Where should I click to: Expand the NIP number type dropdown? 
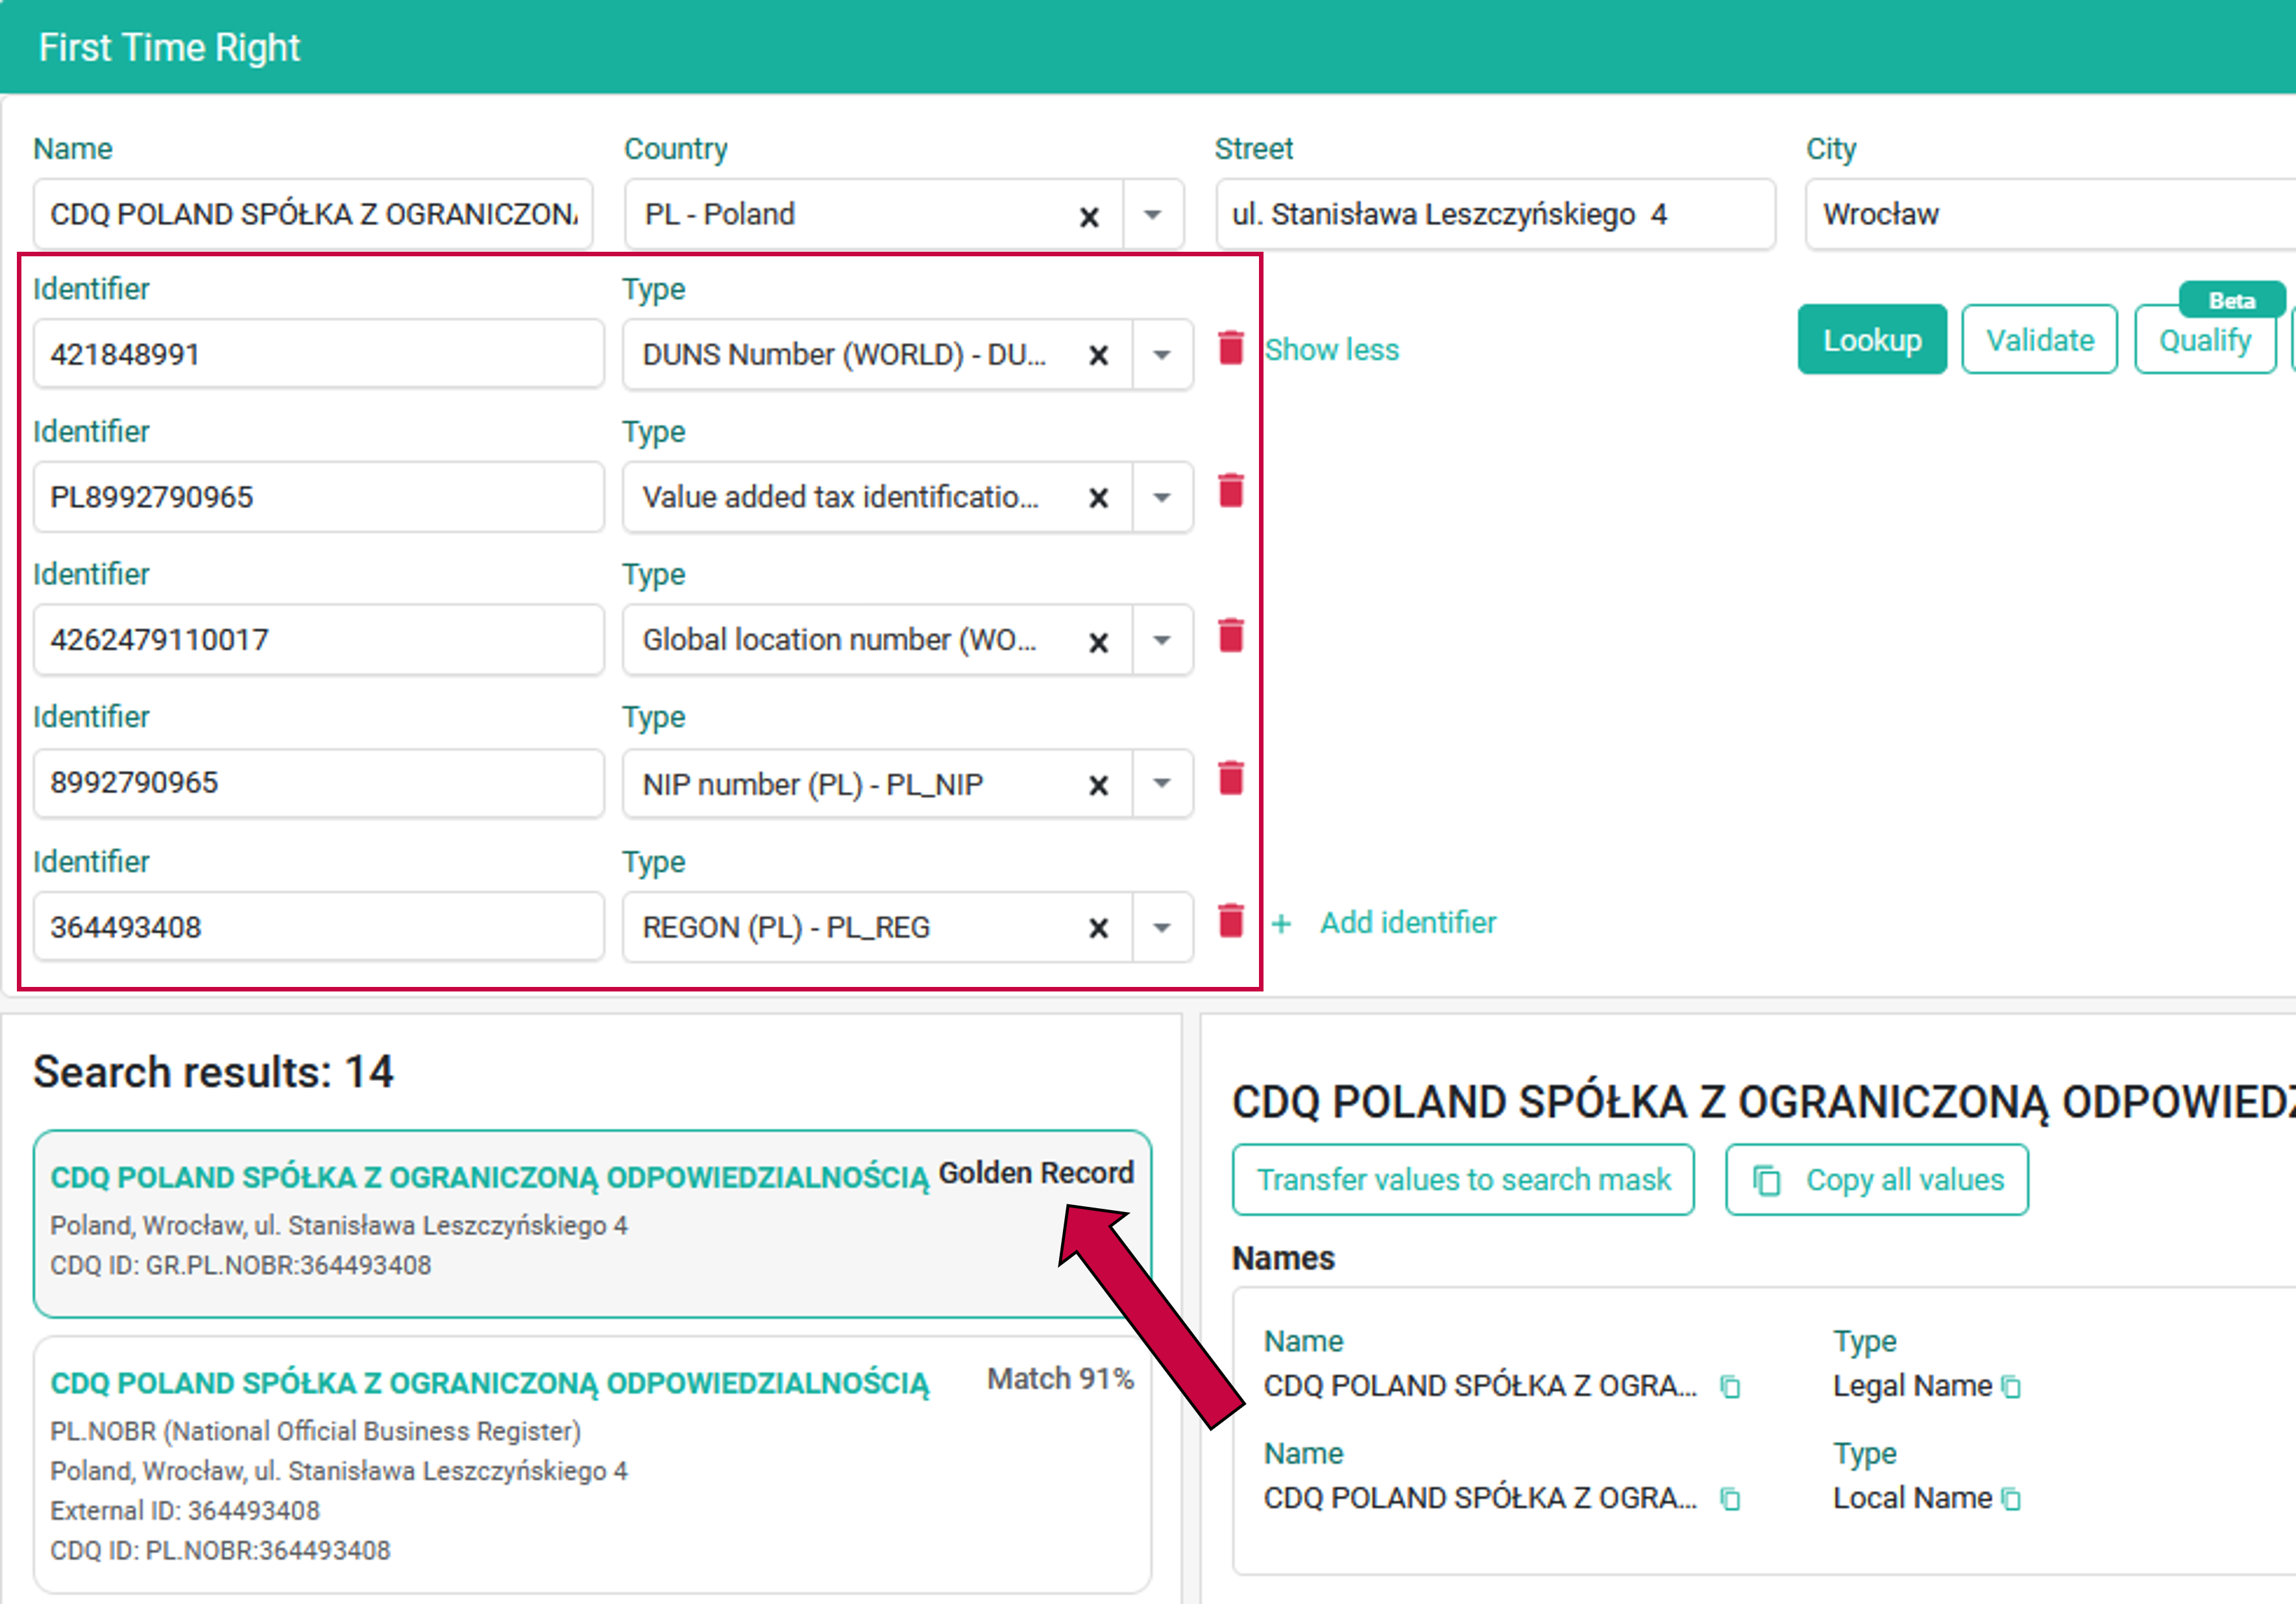tap(1162, 784)
